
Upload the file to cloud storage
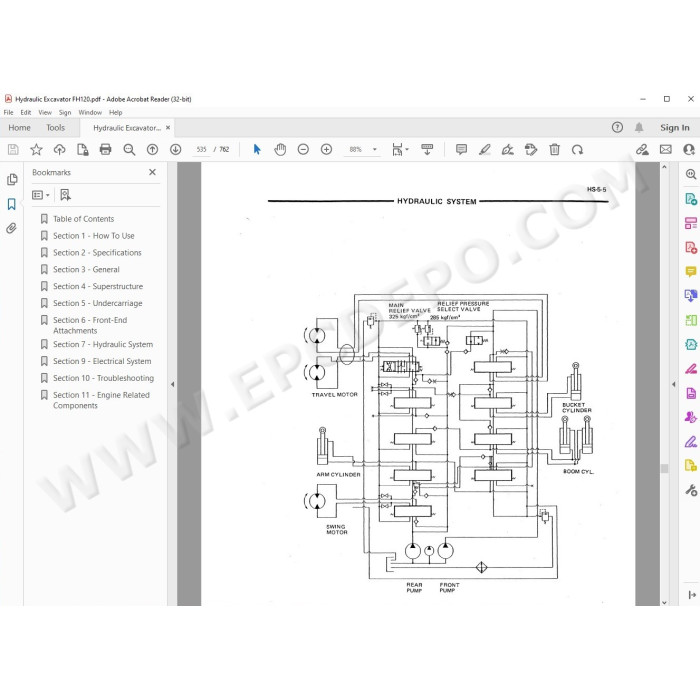click(59, 150)
